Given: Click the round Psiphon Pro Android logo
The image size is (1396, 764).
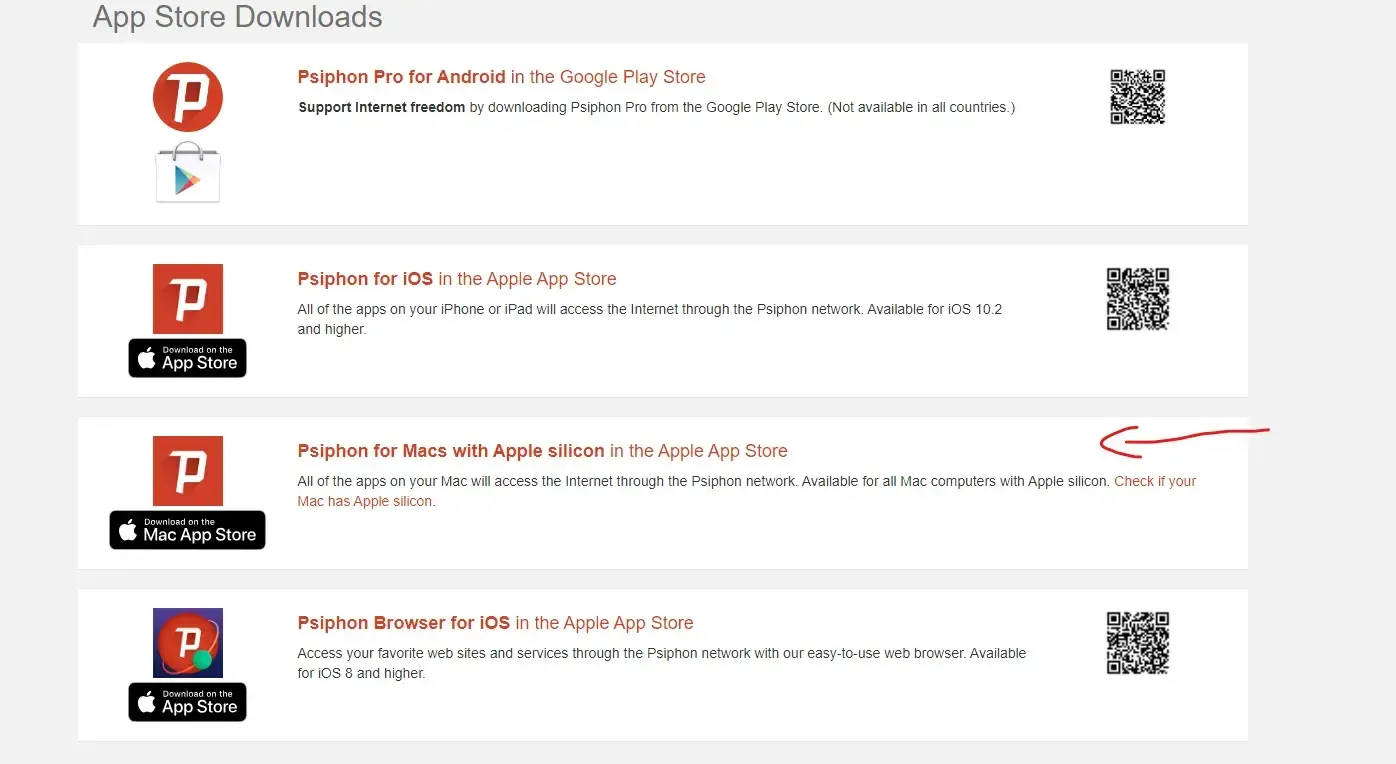Looking at the screenshot, I should [x=187, y=97].
